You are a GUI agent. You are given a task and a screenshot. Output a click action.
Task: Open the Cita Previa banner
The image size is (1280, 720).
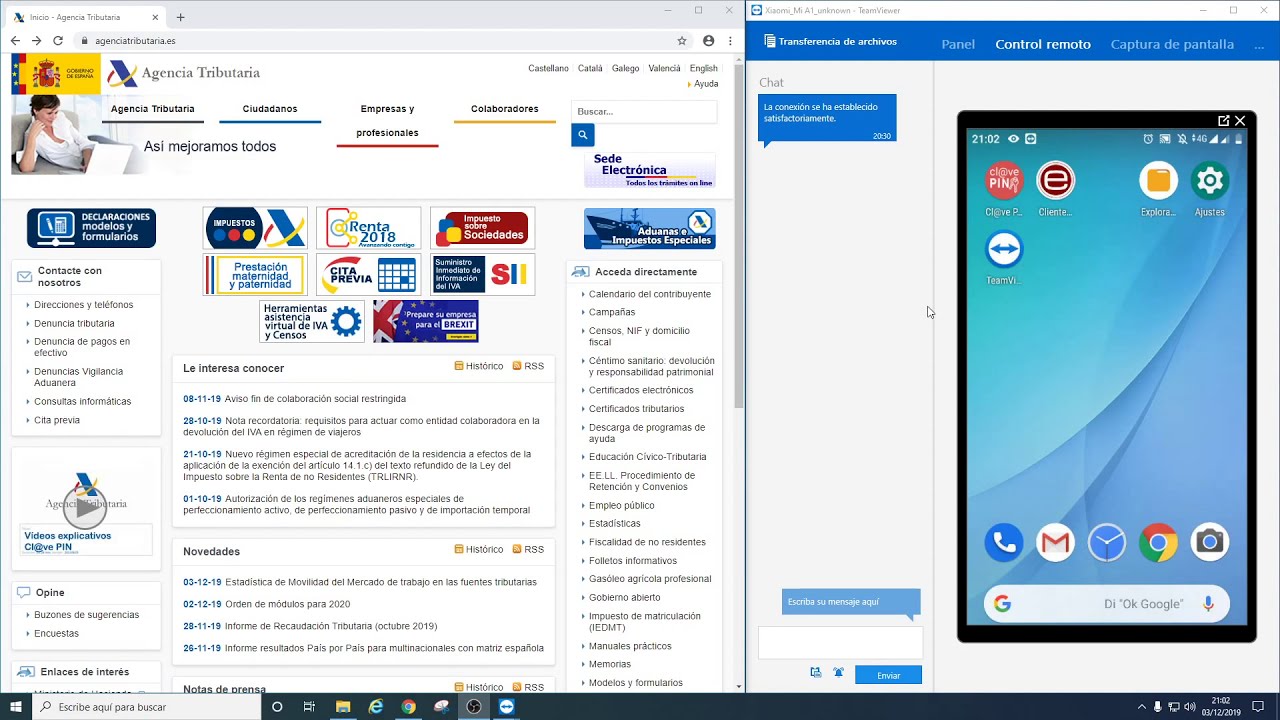(369, 275)
